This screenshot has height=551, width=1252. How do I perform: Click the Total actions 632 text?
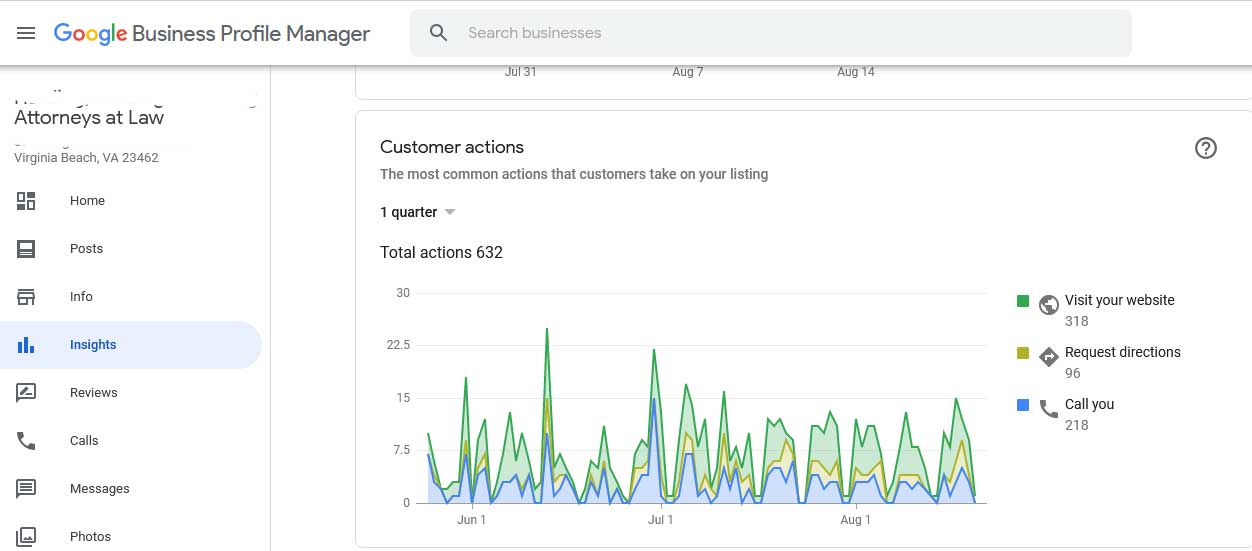[441, 252]
